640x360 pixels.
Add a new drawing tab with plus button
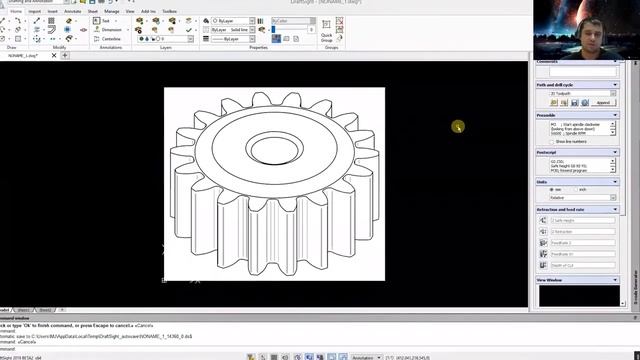coord(65,55)
